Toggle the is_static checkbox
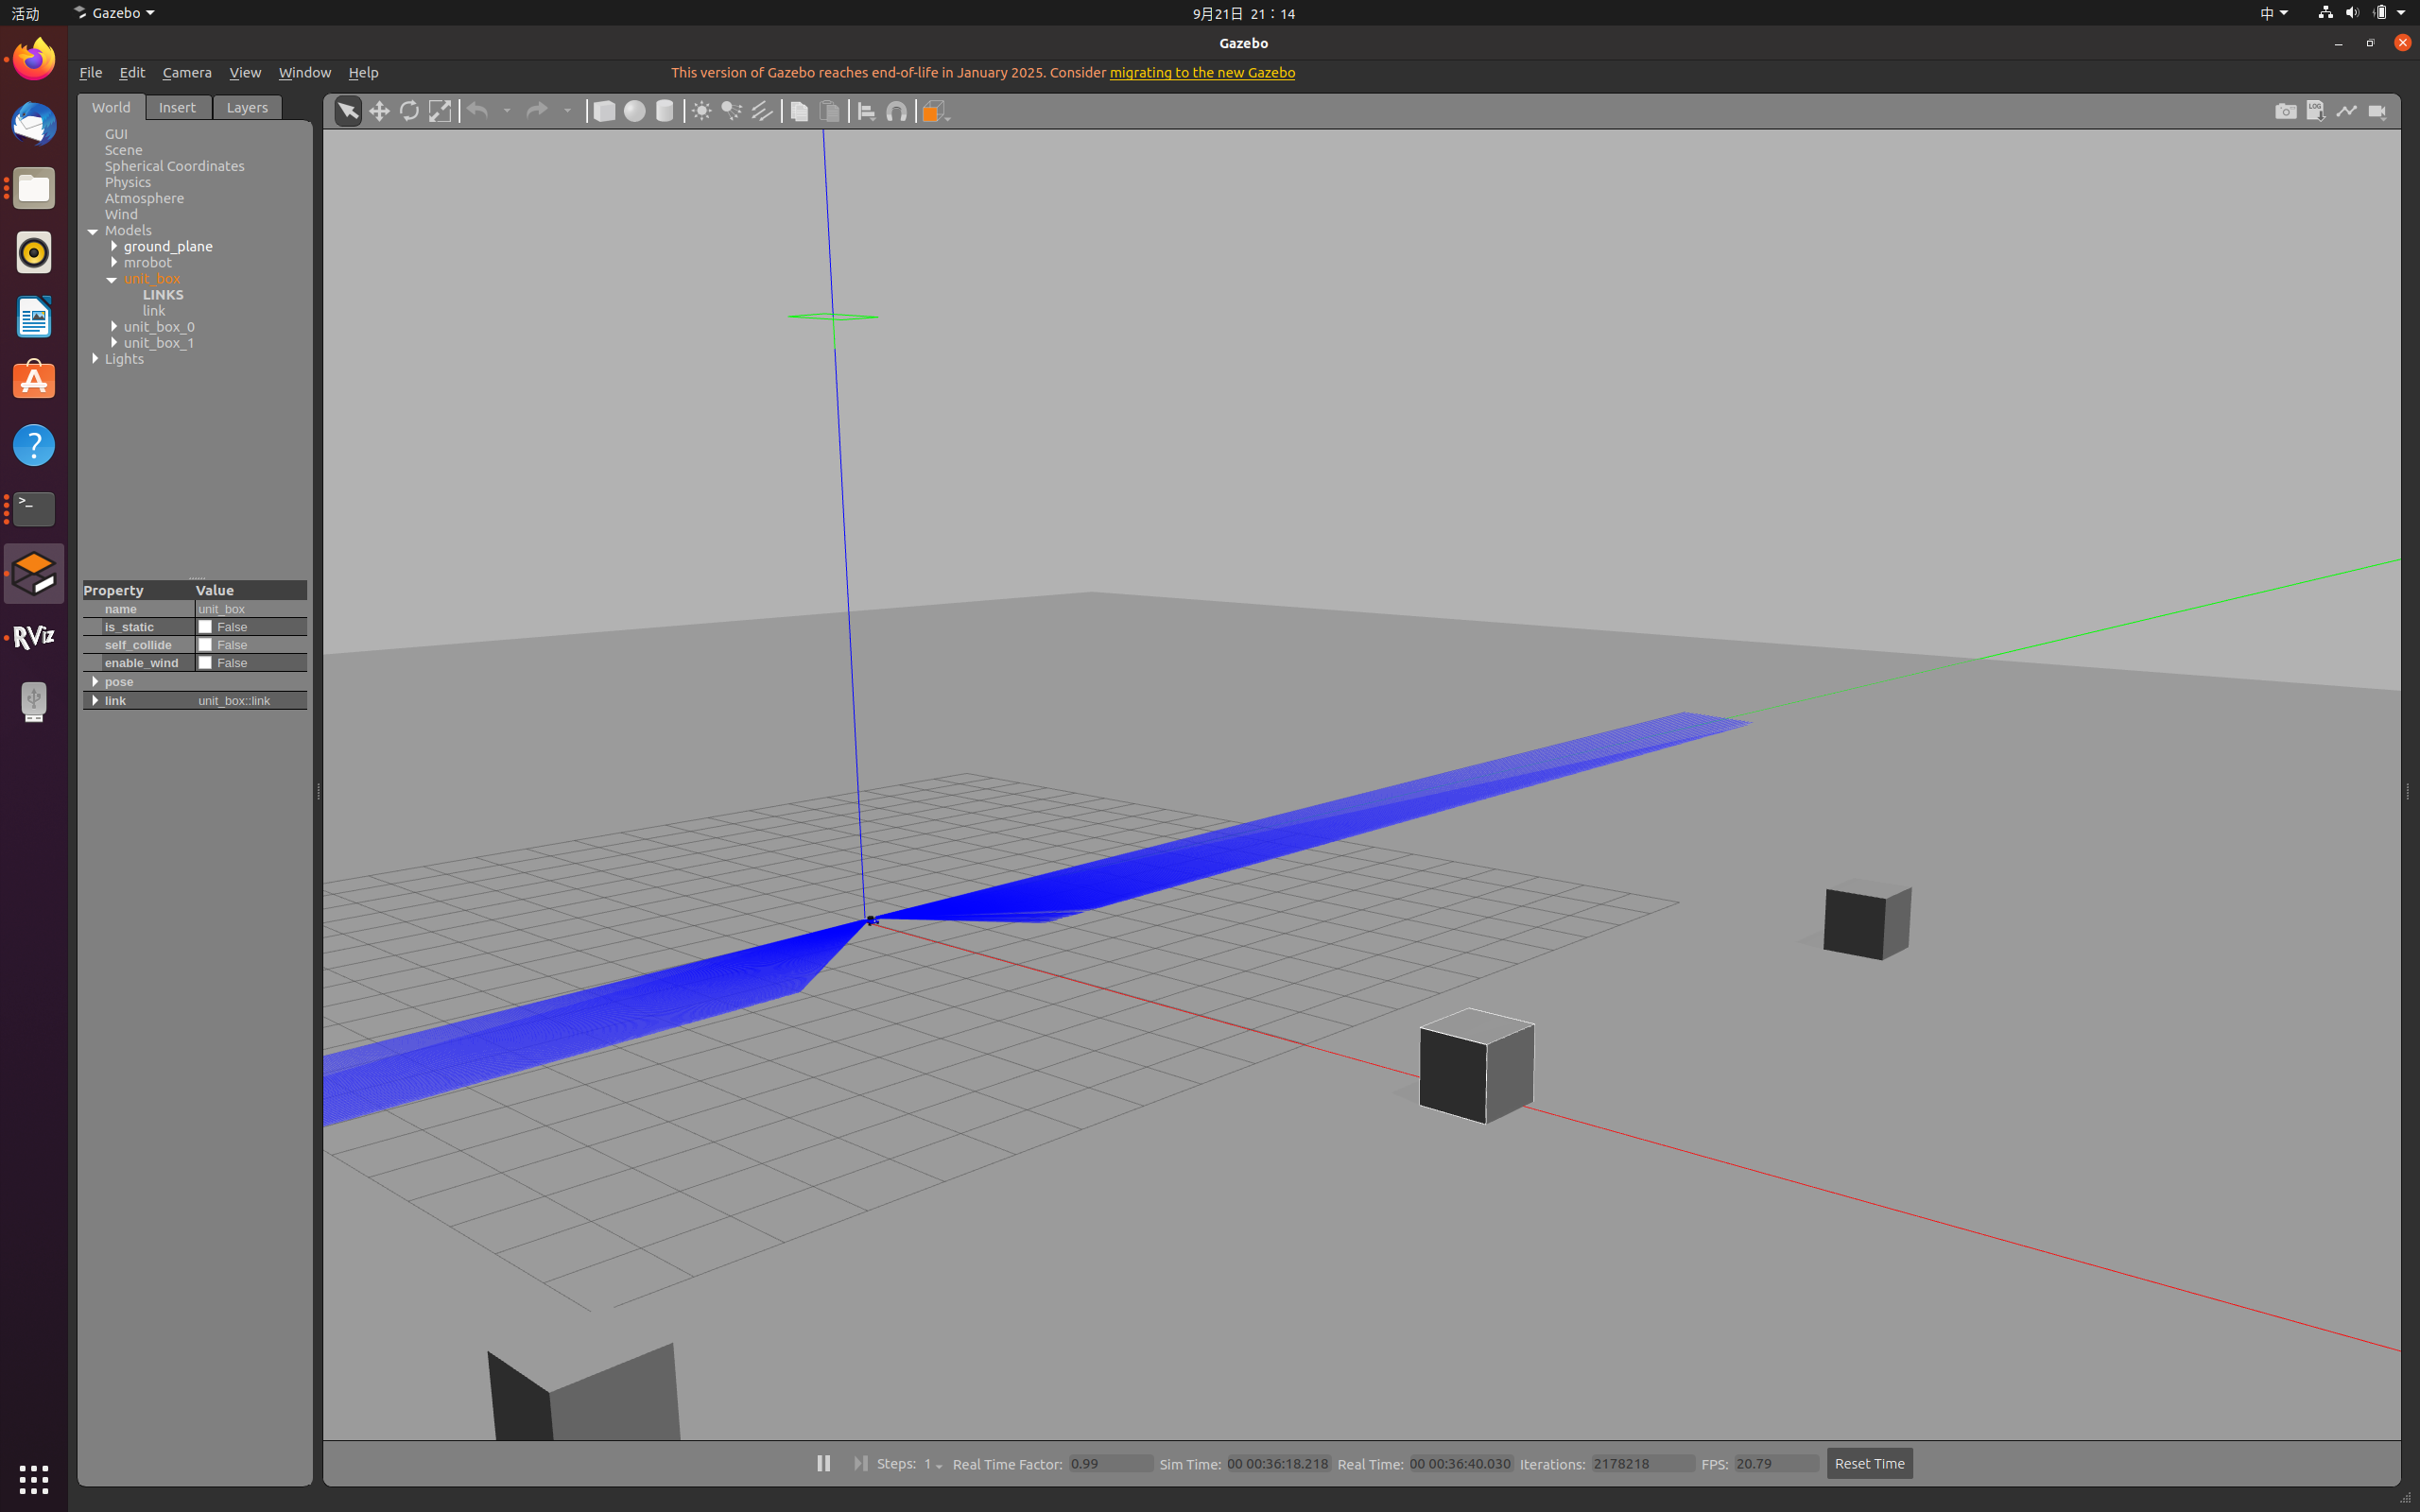 [205, 627]
